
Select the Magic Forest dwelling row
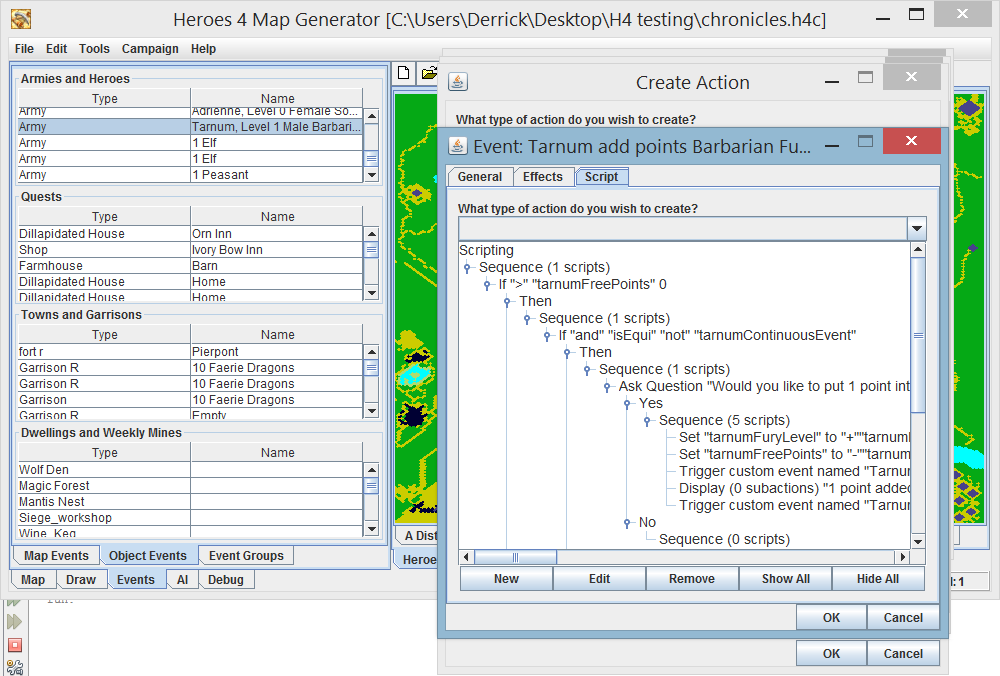pyautogui.click(x=190, y=486)
